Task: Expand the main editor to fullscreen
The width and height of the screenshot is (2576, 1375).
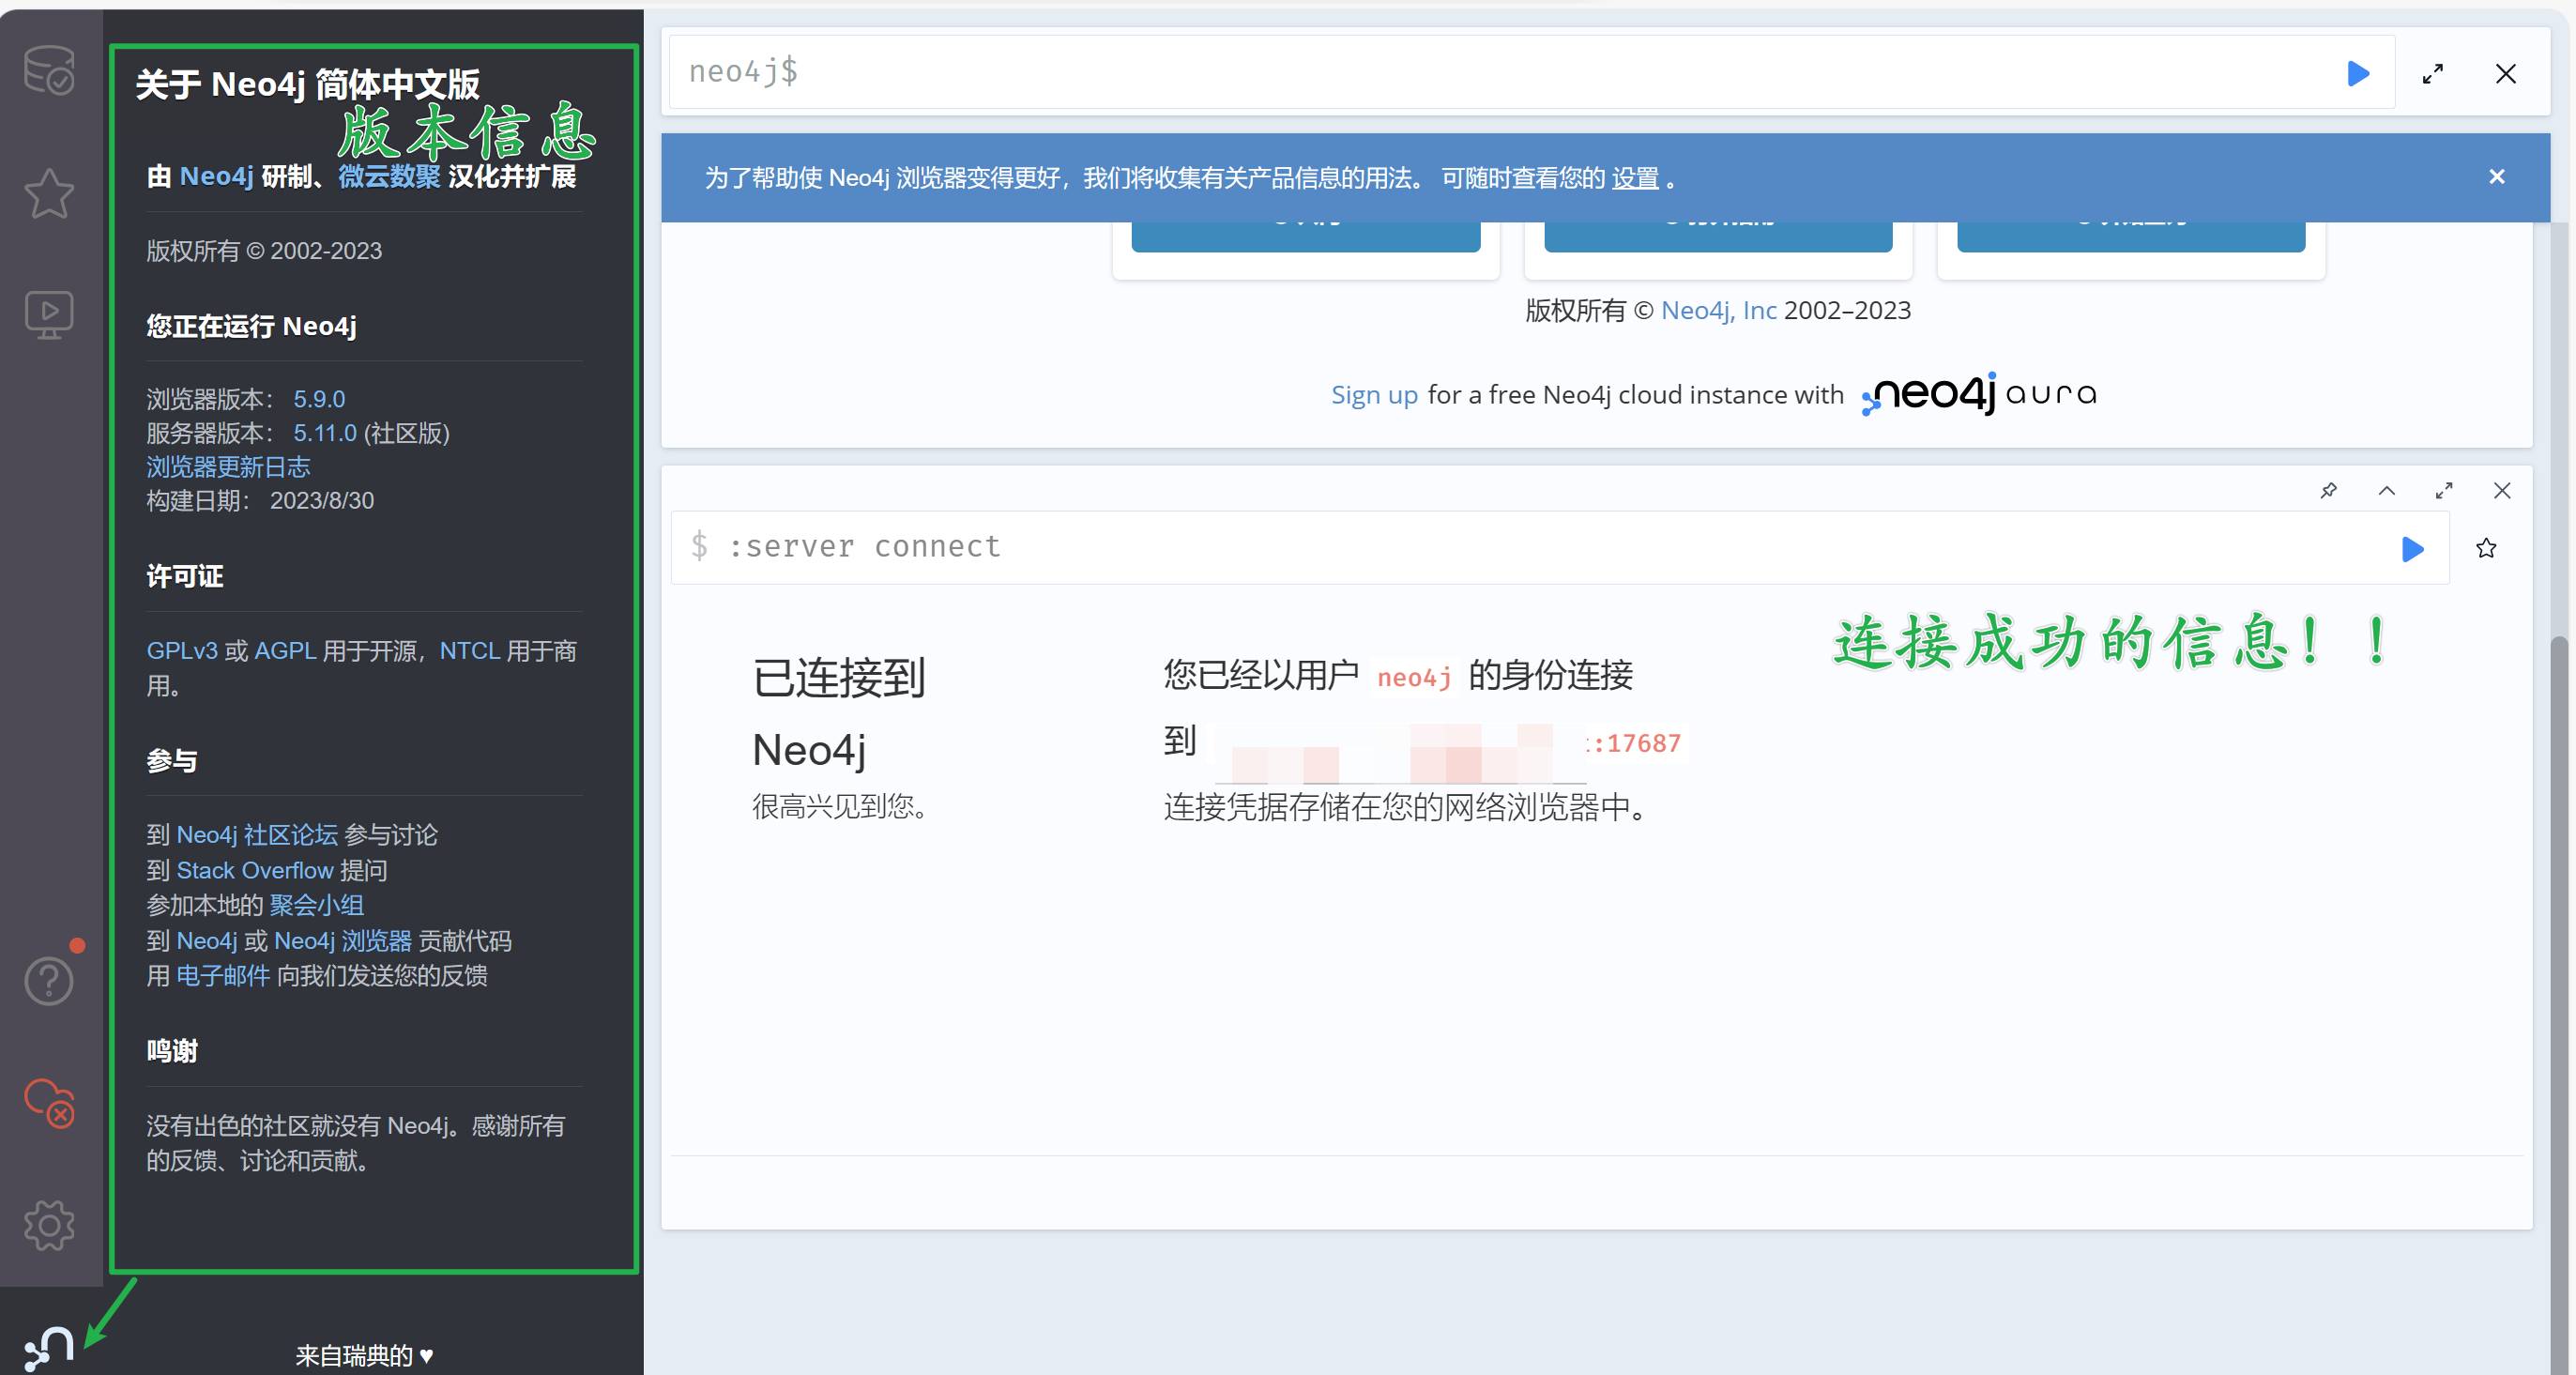Action: [x=2433, y=73]
